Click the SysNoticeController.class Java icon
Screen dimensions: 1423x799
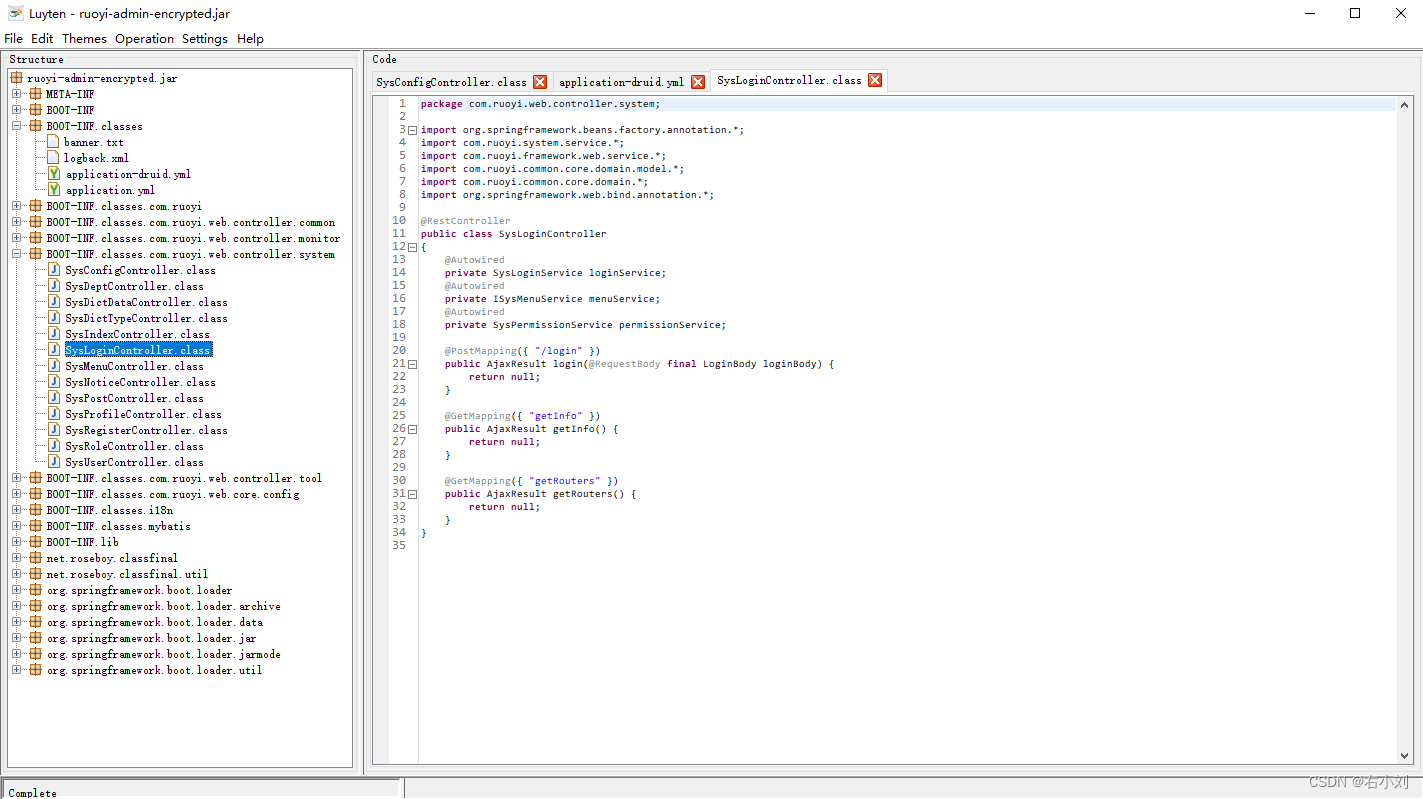pyautogui.click(x=54, y=382)
